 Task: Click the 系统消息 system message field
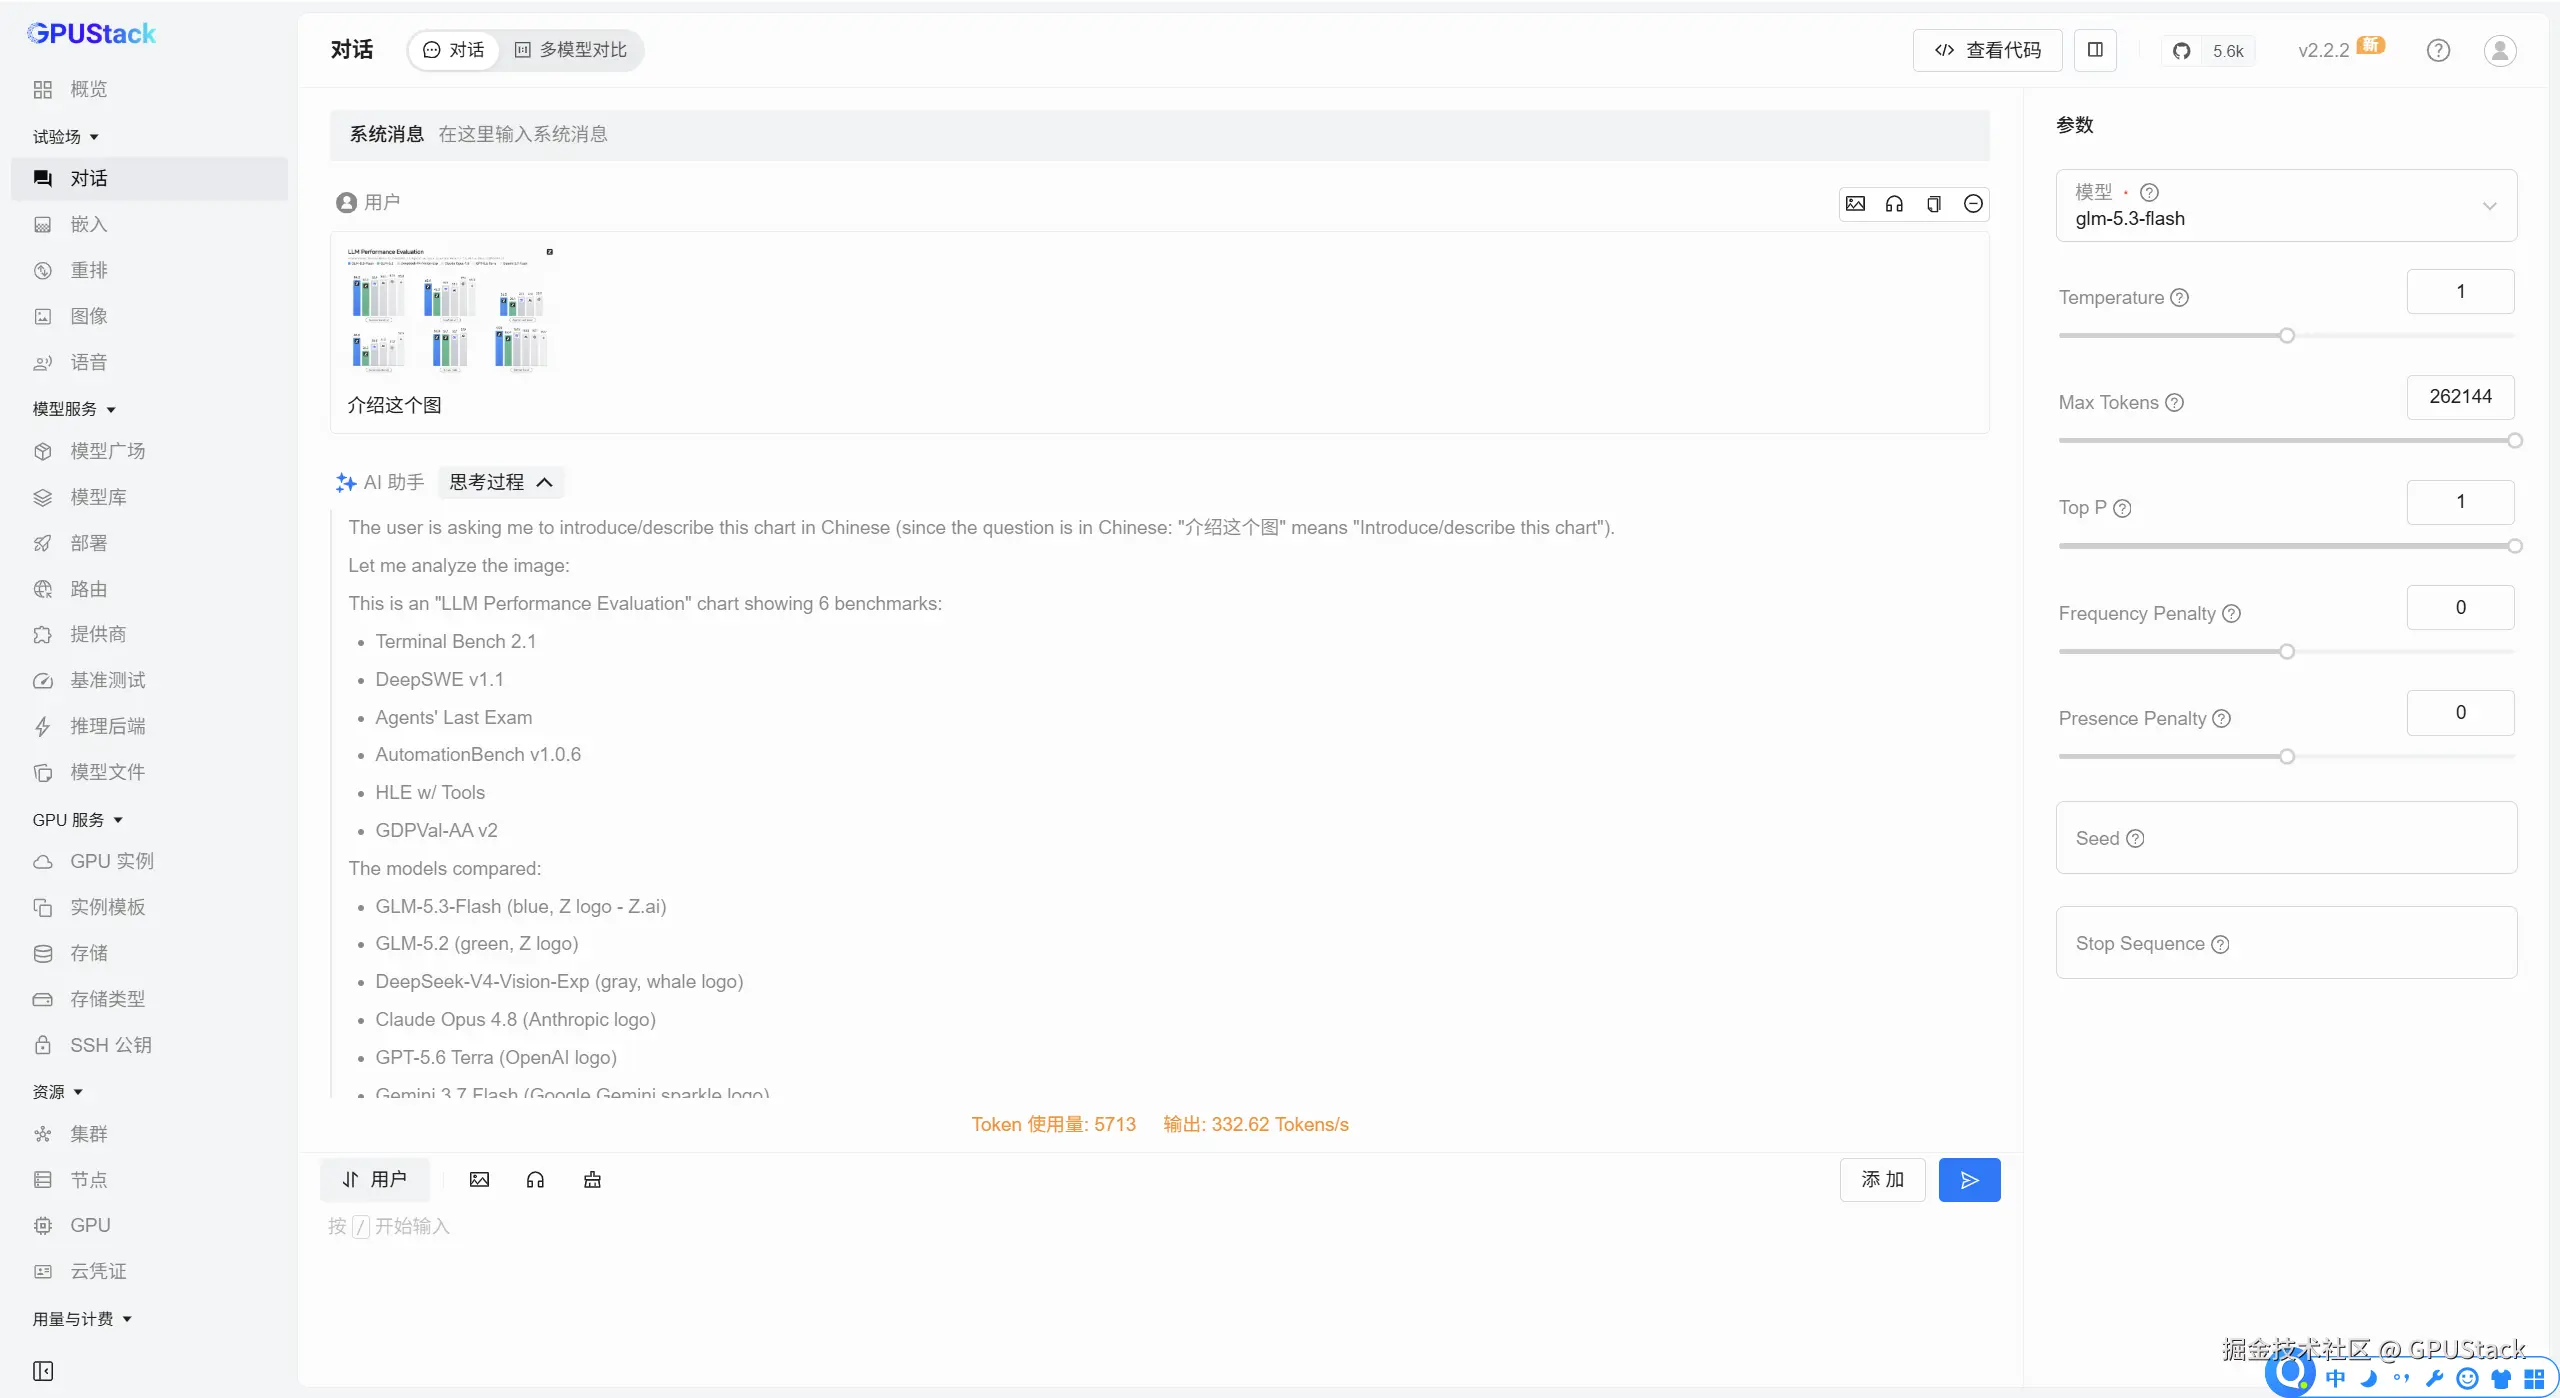tap(1160, 135)
